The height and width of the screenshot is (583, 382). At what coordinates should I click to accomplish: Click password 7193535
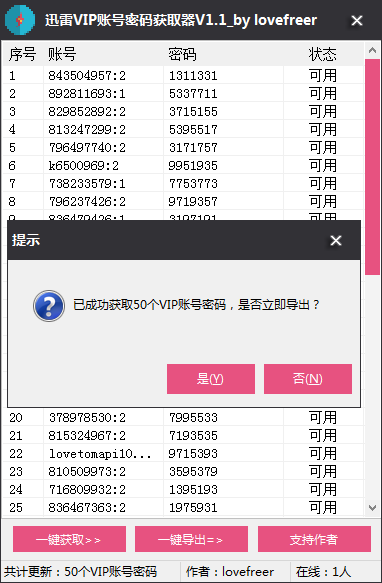[x=193, y=435]
